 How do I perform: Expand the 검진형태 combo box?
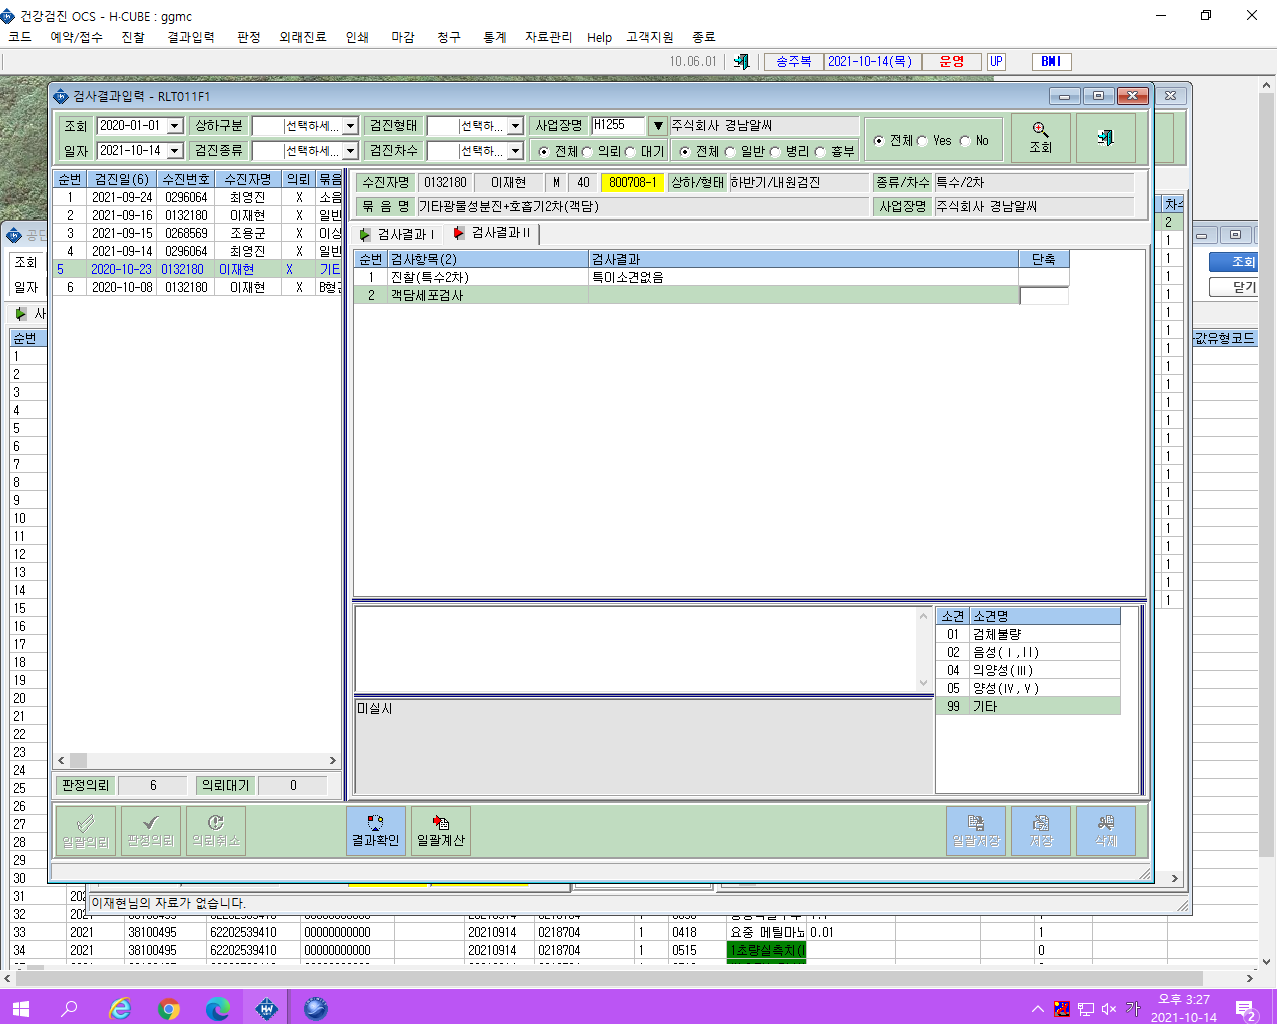[515, 126]
